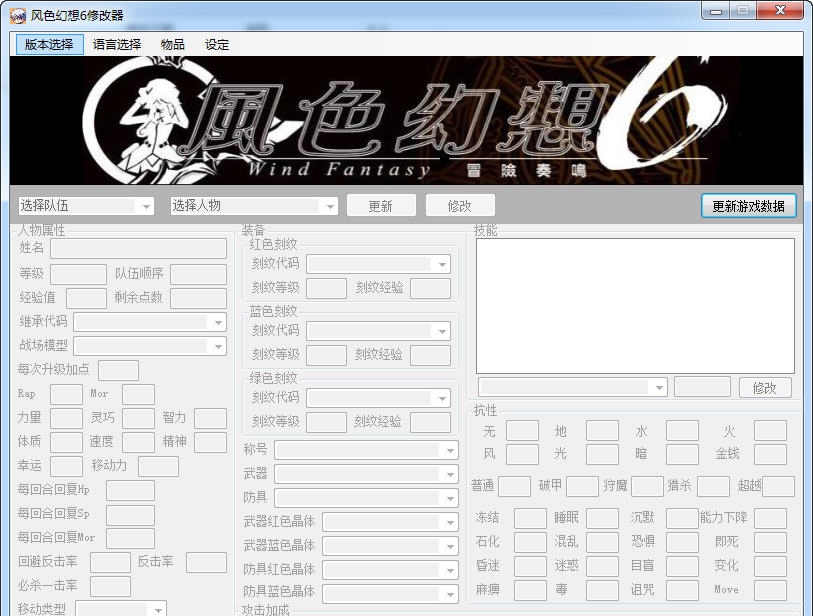Click the 回避反击率 input field

tap(110, 562)
